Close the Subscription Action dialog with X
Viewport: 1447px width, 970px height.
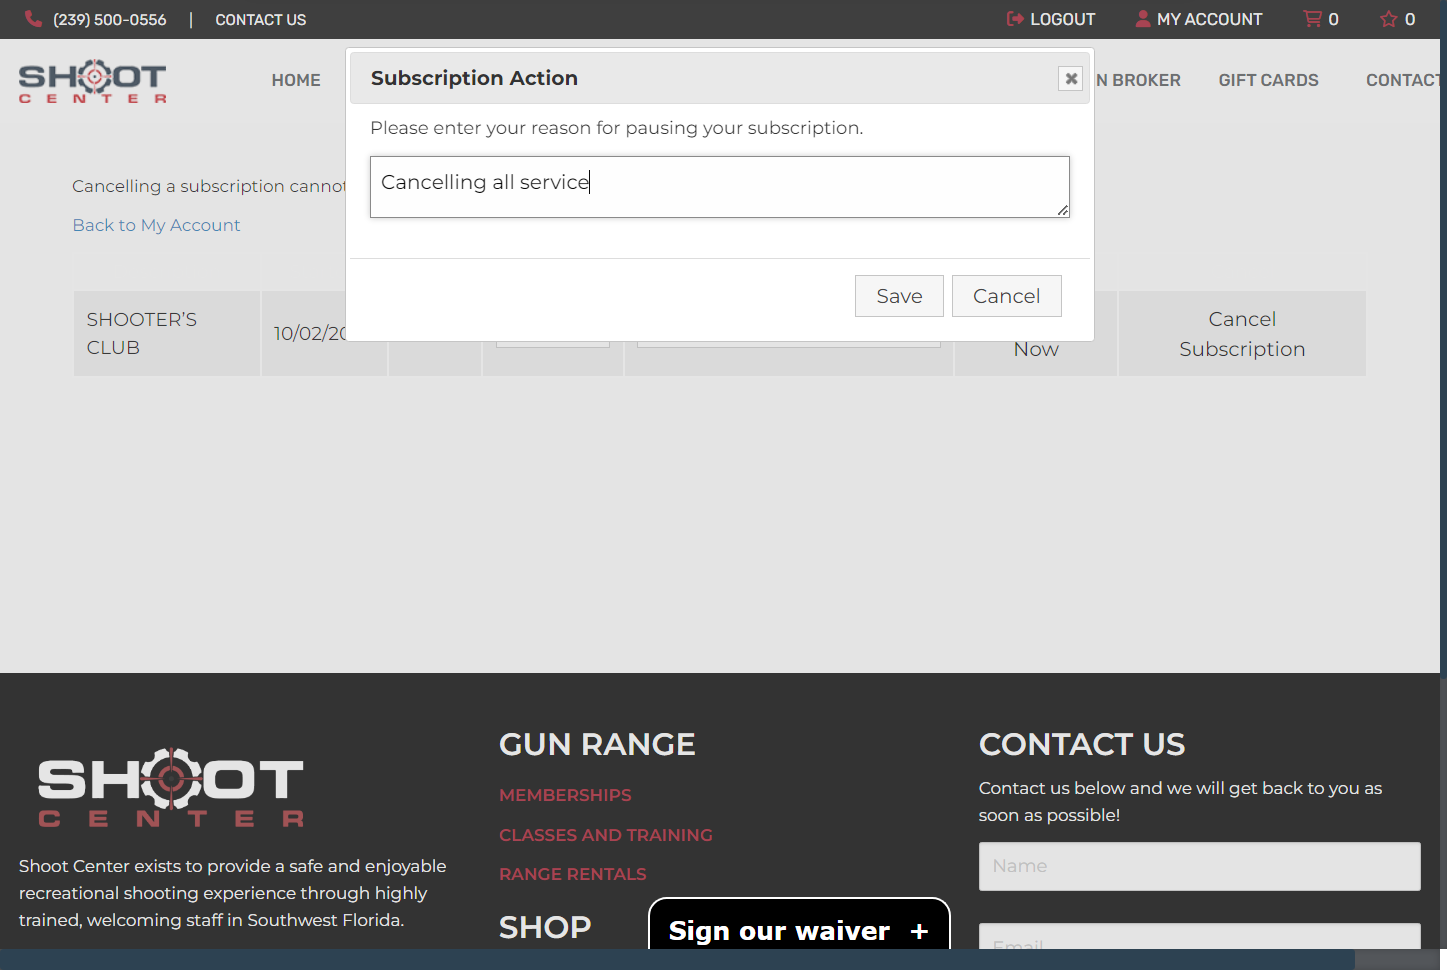click(1071, 78)
